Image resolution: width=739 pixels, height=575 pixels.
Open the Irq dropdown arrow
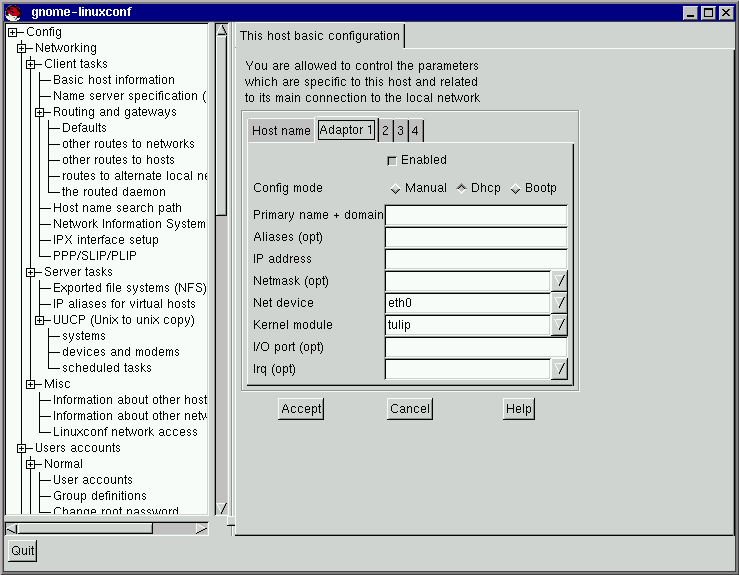tap(560, 369)
